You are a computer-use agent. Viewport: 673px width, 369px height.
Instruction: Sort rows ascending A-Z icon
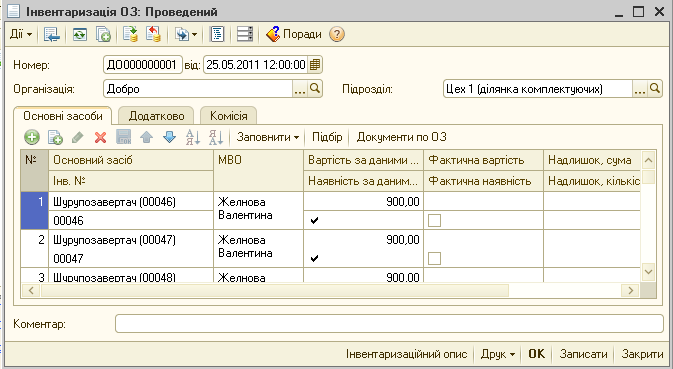[x=193, y=137]
